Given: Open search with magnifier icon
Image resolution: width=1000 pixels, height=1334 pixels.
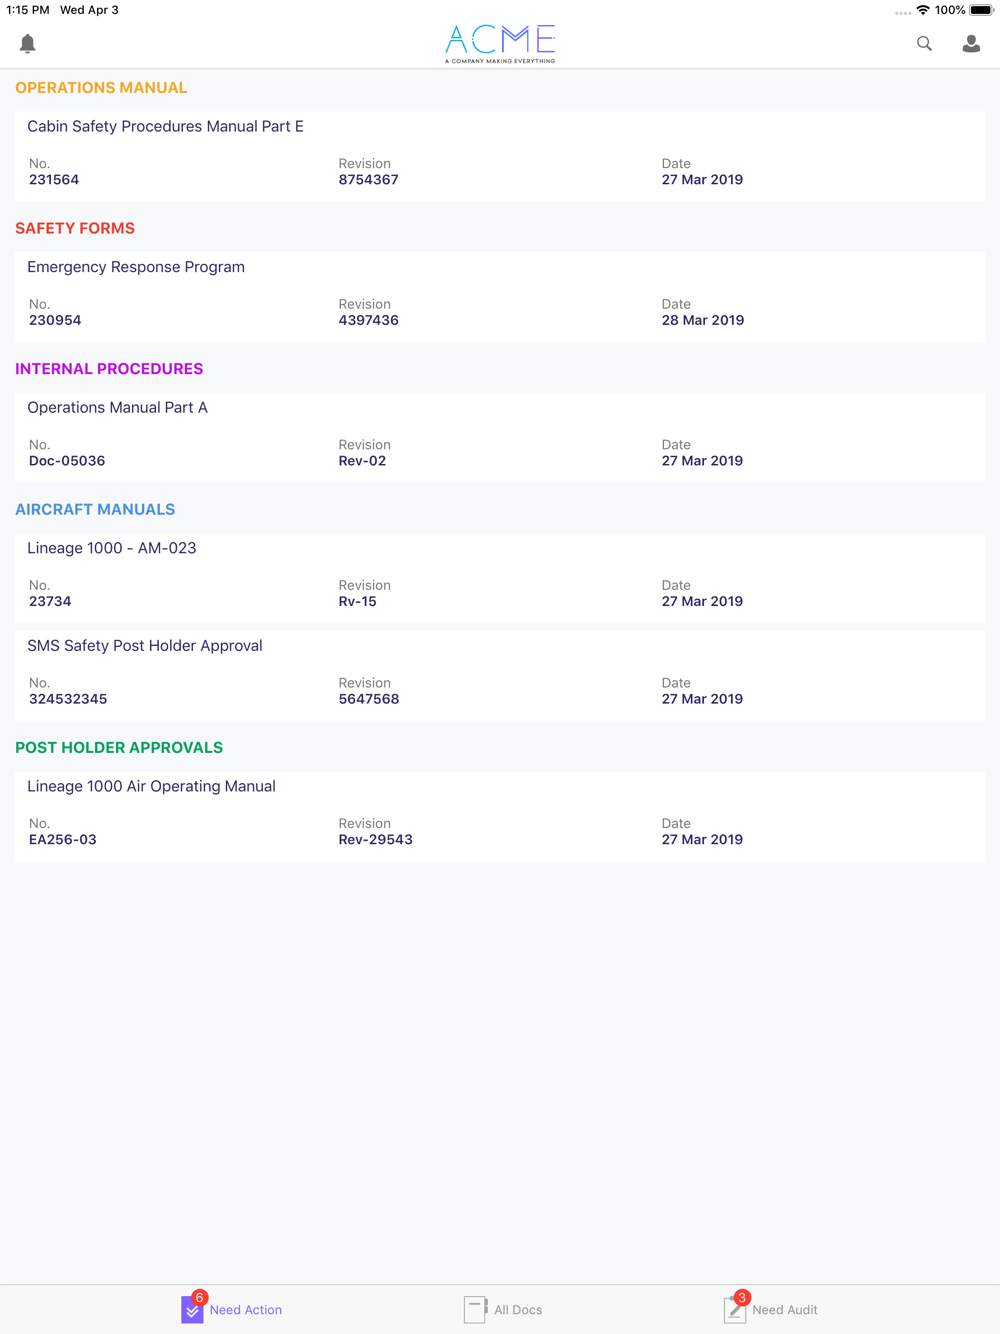Looking at the screenshot, I should pyautogui.click(x=924, y=43).
